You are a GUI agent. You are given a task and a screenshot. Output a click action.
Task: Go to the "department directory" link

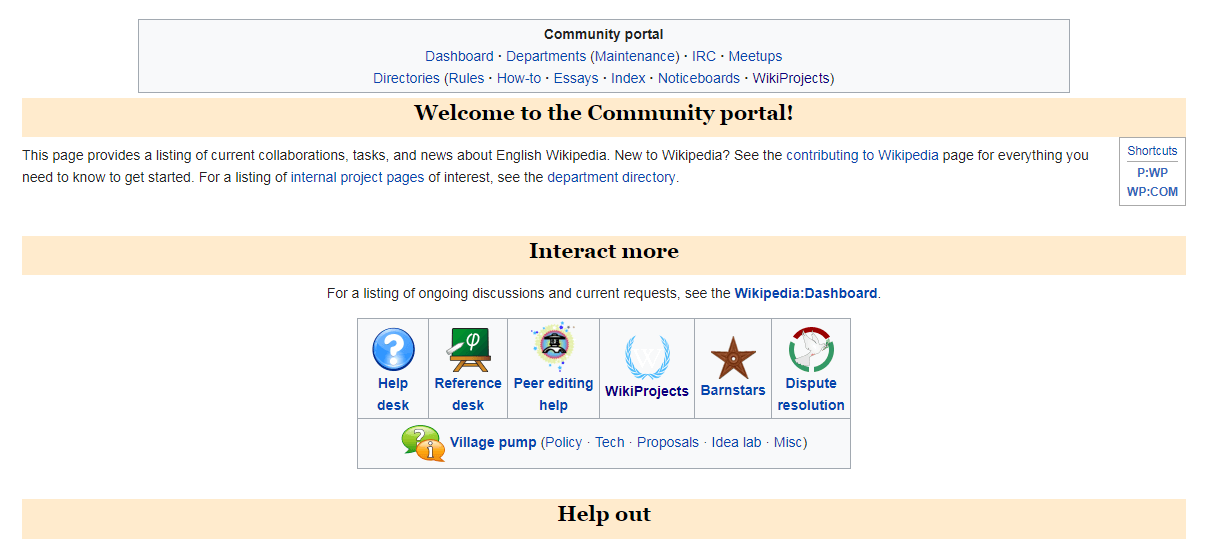pos(611,177)
